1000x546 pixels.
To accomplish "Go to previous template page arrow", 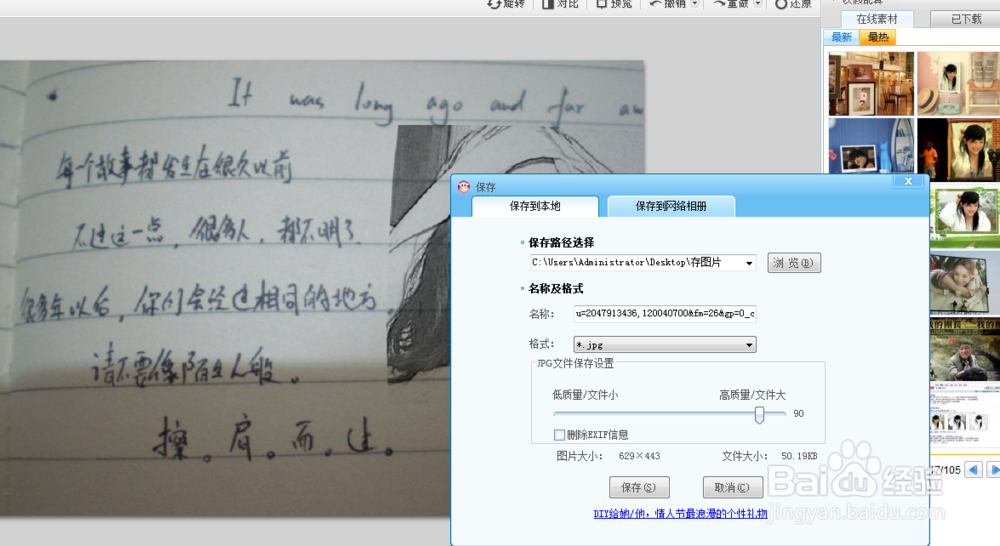I will pos(973,470).
